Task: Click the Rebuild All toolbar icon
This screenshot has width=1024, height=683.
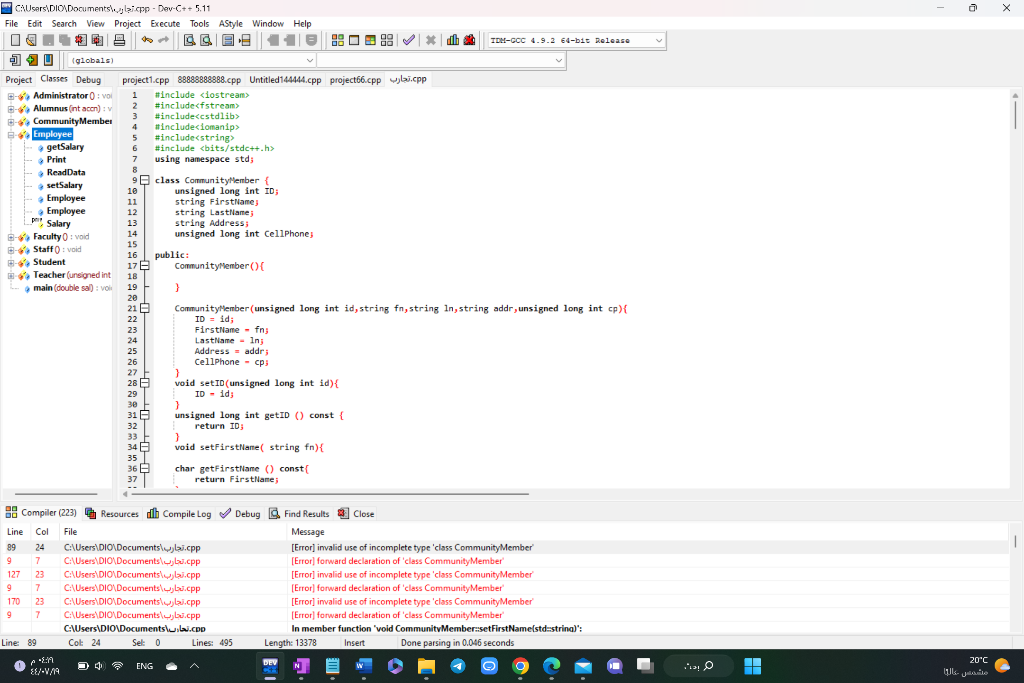Action: pyautogui.click(x=387, y=40)
